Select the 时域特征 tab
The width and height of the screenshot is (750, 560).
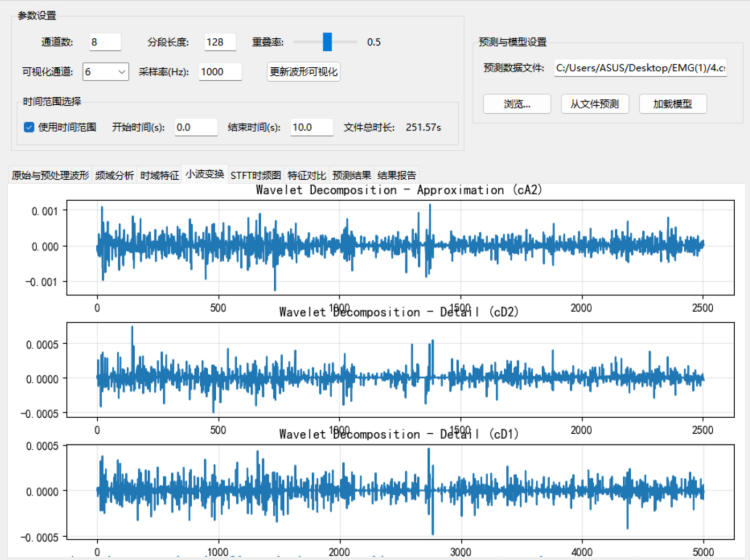pyautogui.click(x=159, y=175)
